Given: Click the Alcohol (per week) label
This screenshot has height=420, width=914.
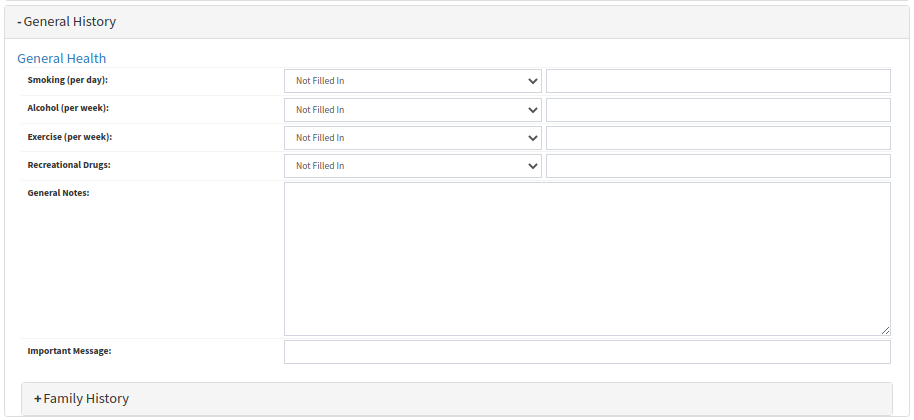Looking at the screenshot, I should pos(68,107).
